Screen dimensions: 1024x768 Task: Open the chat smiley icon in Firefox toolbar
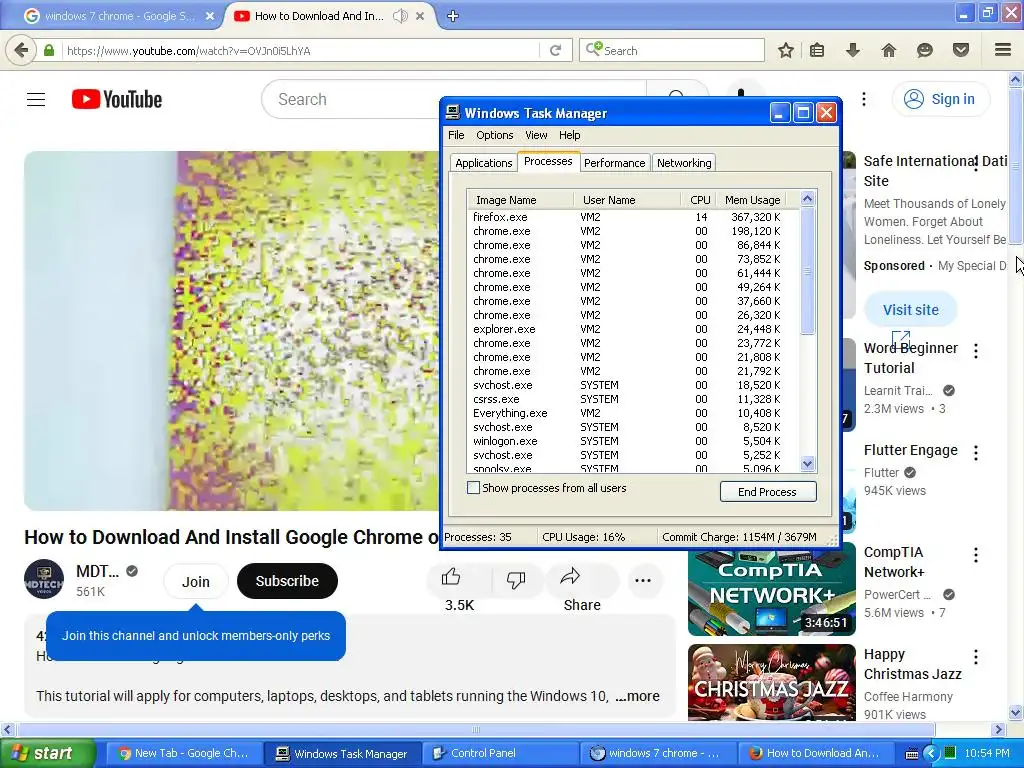(924, 50)
